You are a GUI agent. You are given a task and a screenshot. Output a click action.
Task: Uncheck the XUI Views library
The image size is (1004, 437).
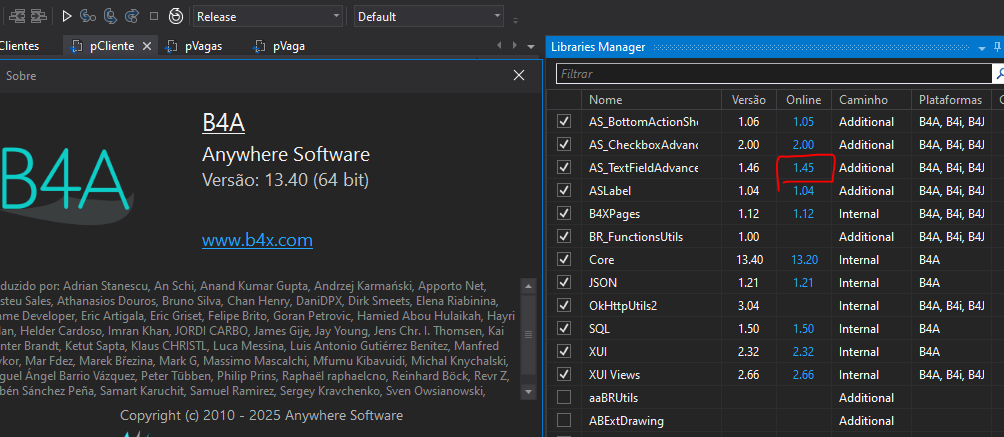click(563, 374)
